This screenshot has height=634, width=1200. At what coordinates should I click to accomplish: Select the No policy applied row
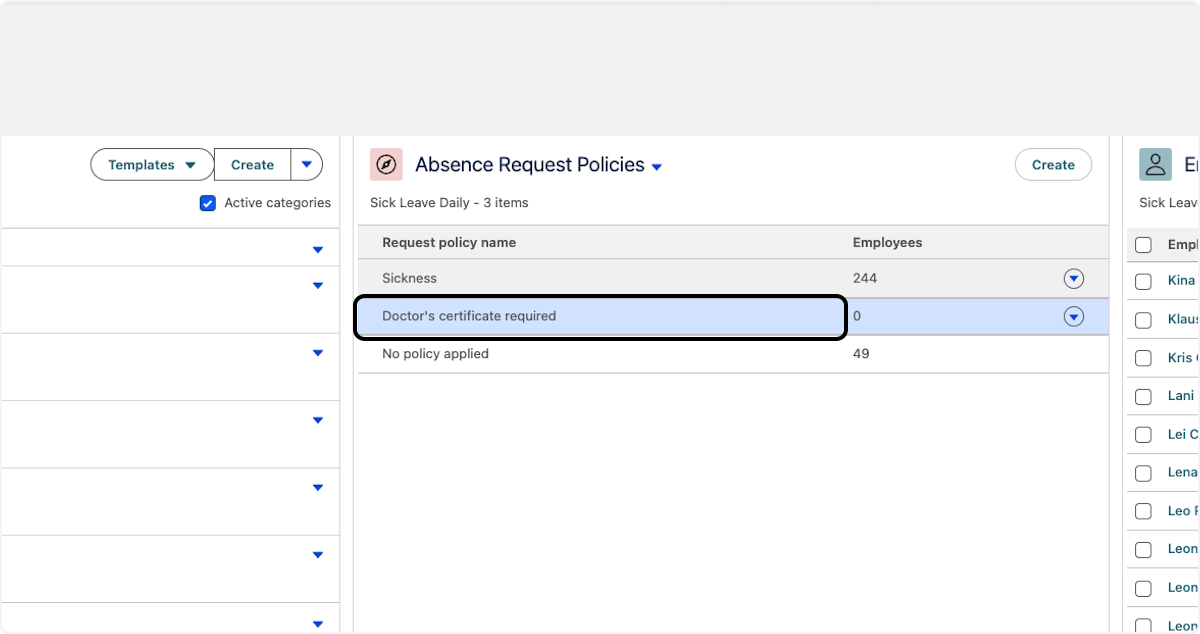tap(600, 354)
